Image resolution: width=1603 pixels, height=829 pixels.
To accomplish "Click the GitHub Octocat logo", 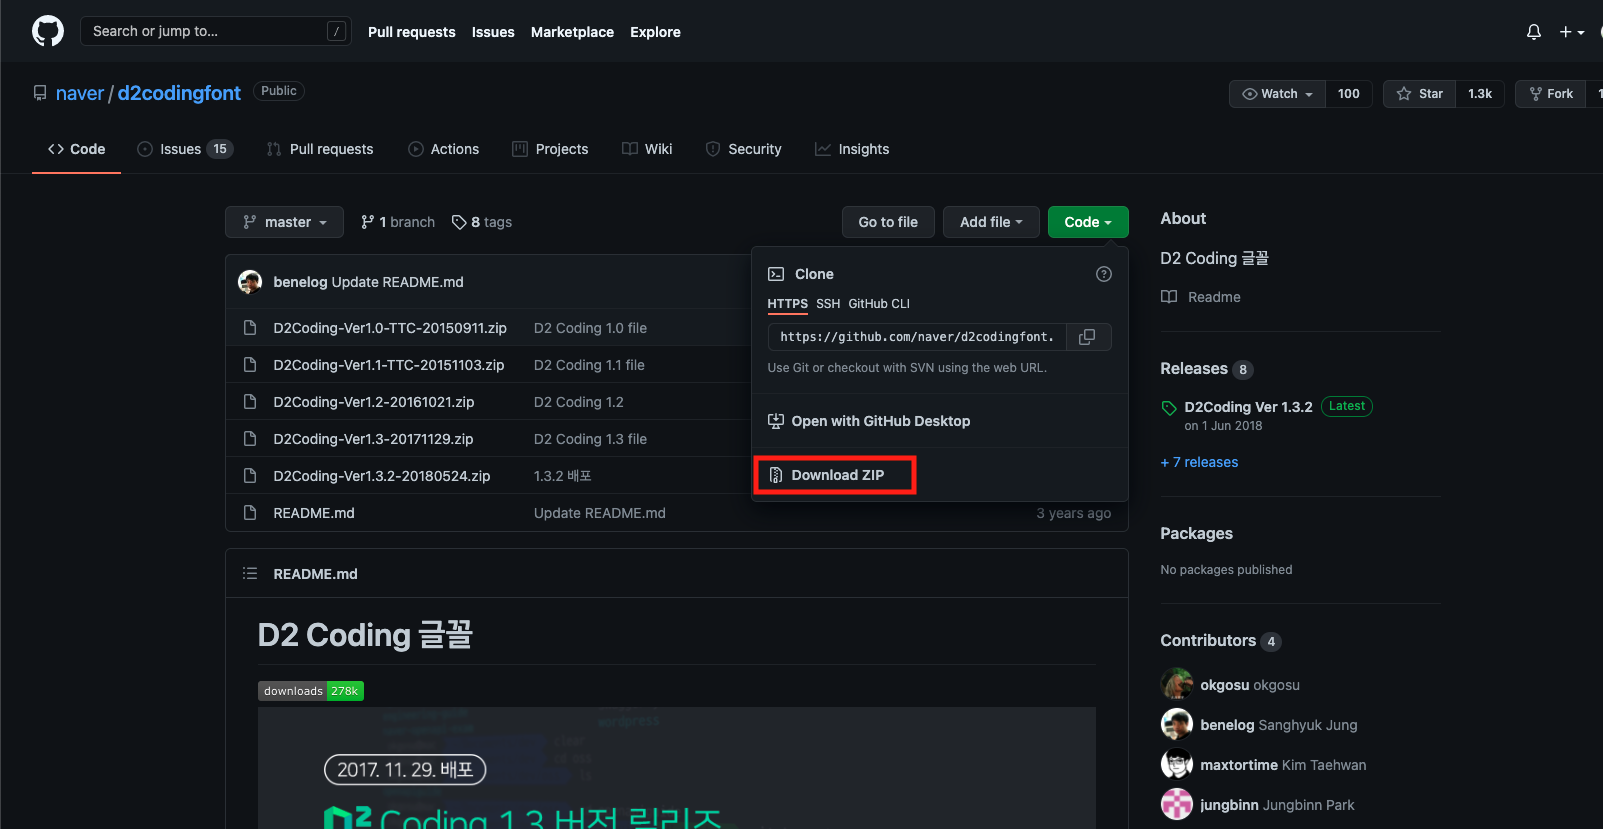I will 48,31.
